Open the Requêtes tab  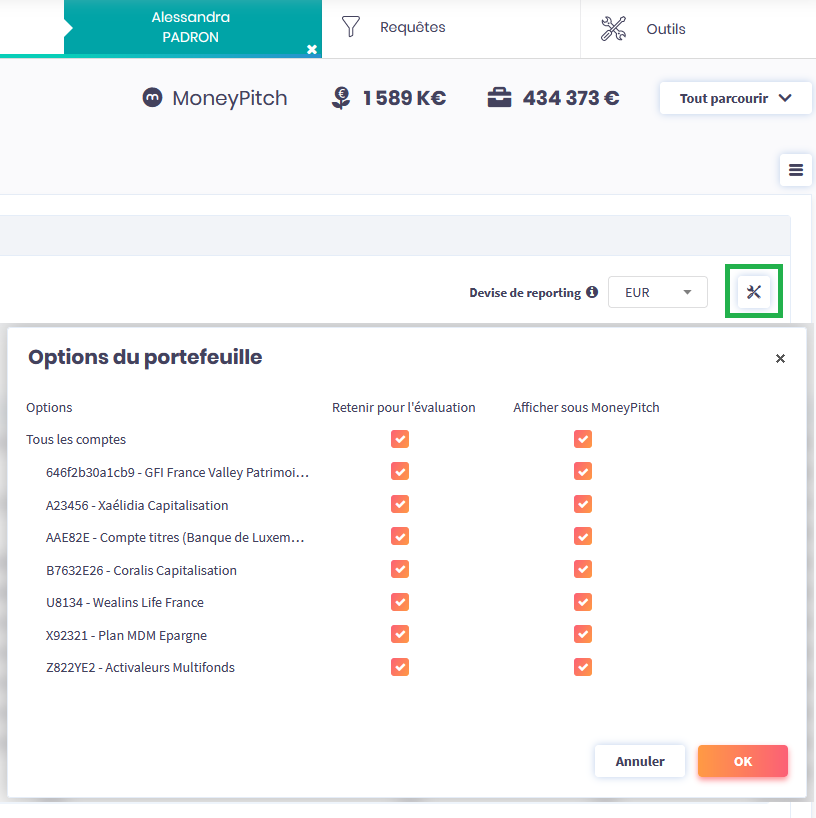click(x=412, y=28)
